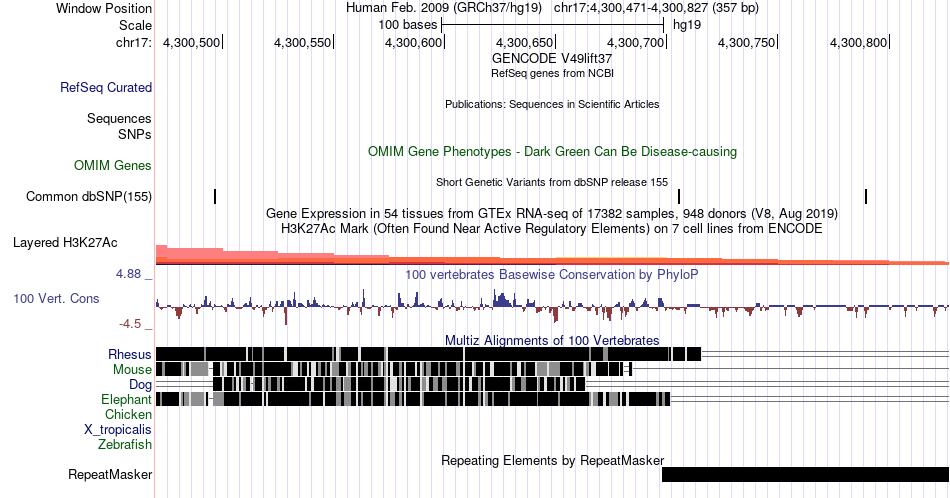Click the 100 bases scale bar
This screenshot has width=950, height=498.
coord(553,25)
